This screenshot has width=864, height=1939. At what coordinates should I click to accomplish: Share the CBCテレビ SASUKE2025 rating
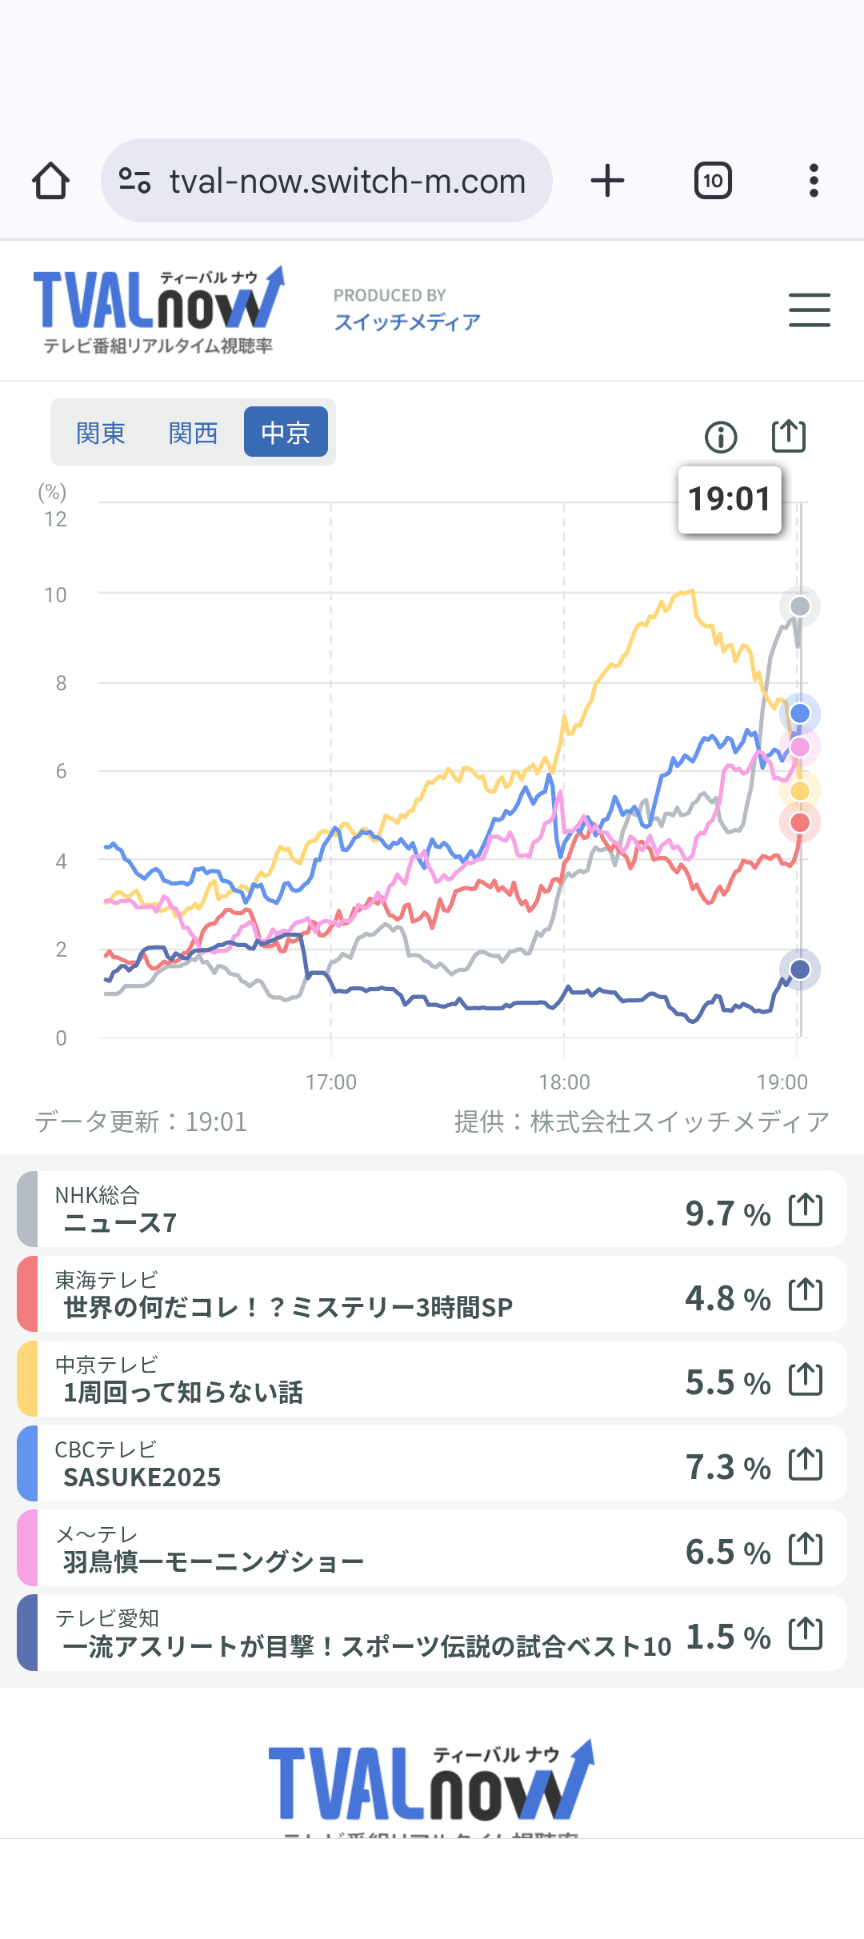click(805, 1466)
